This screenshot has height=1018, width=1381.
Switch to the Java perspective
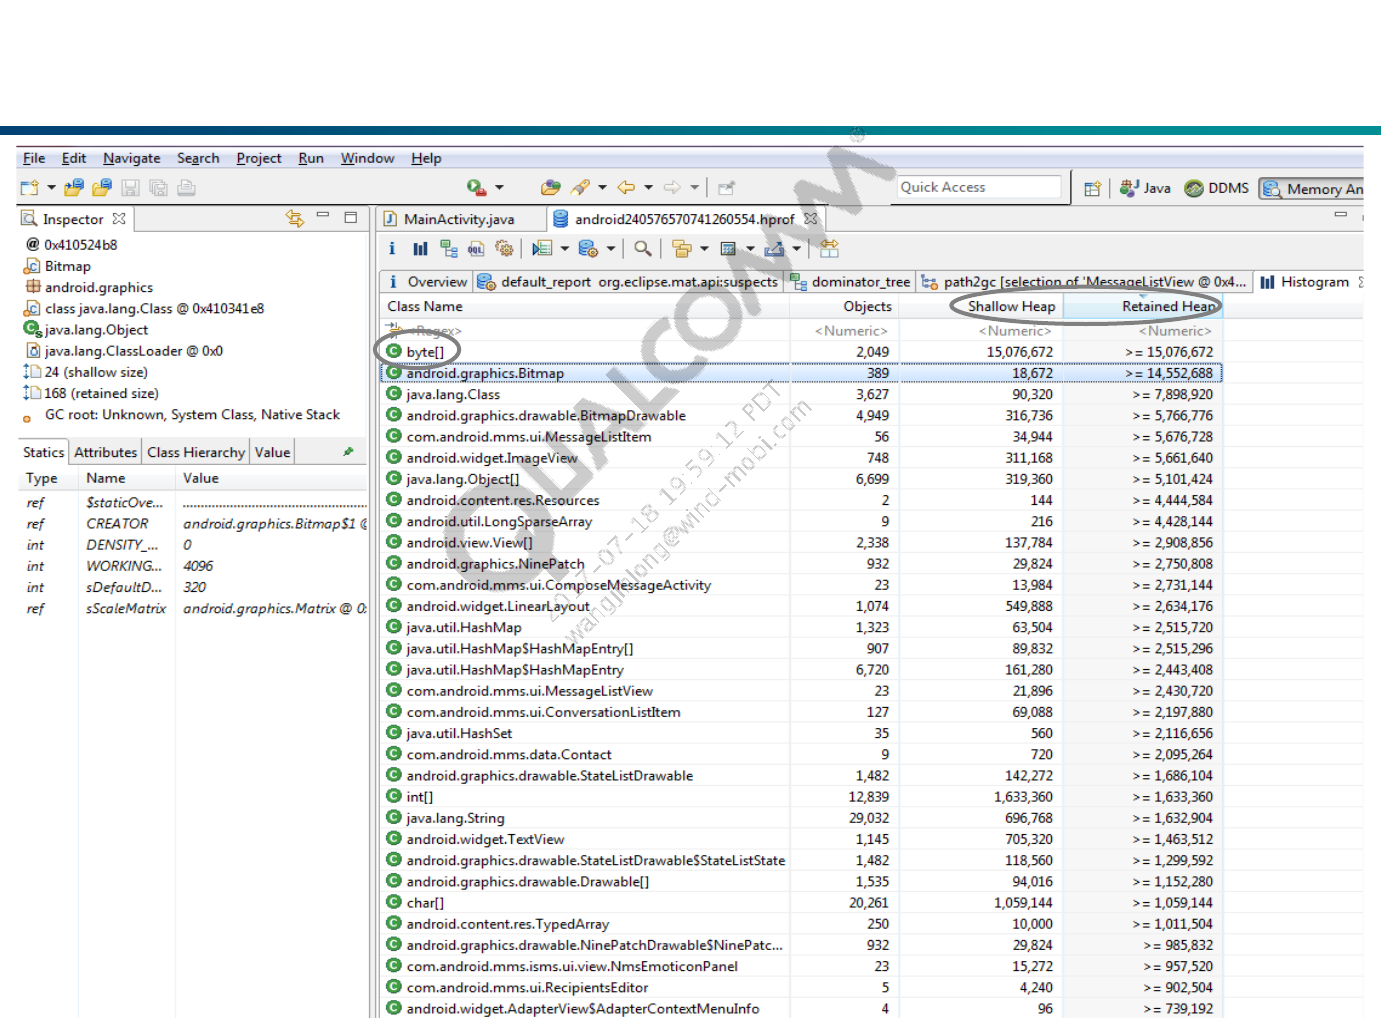click(1145, 188)
